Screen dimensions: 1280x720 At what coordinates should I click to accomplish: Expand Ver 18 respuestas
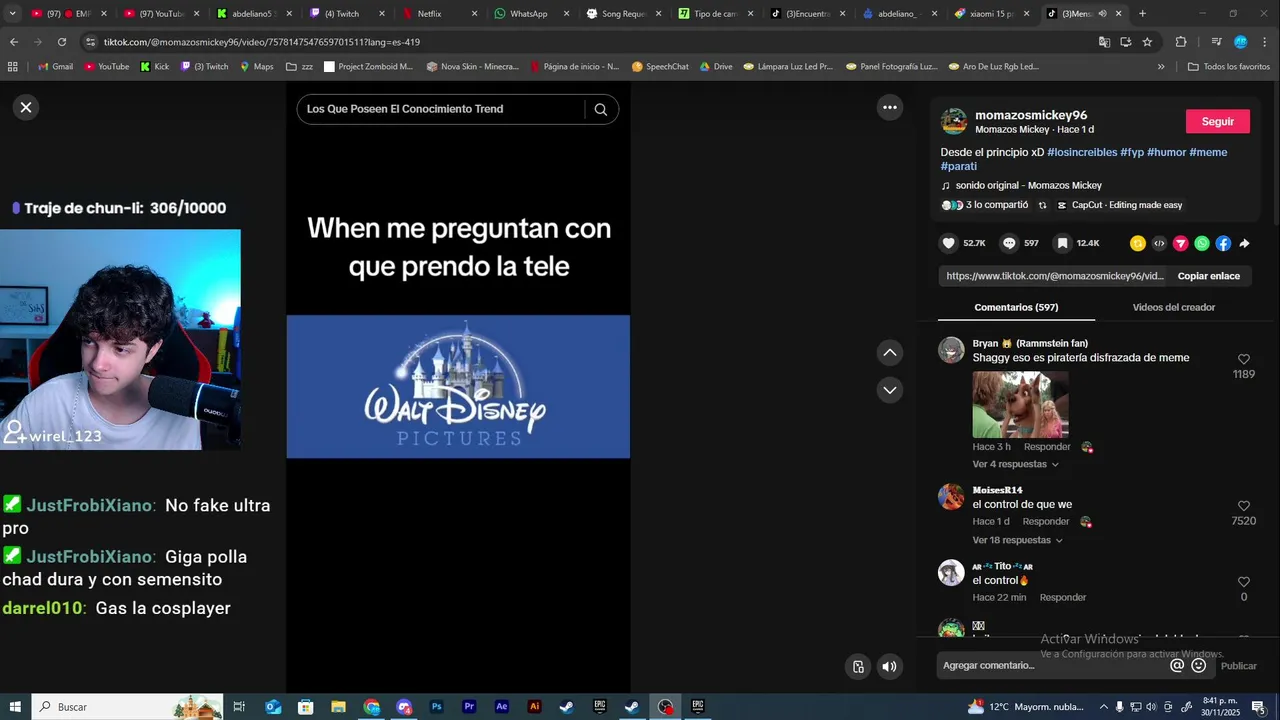click(1017, 540)
